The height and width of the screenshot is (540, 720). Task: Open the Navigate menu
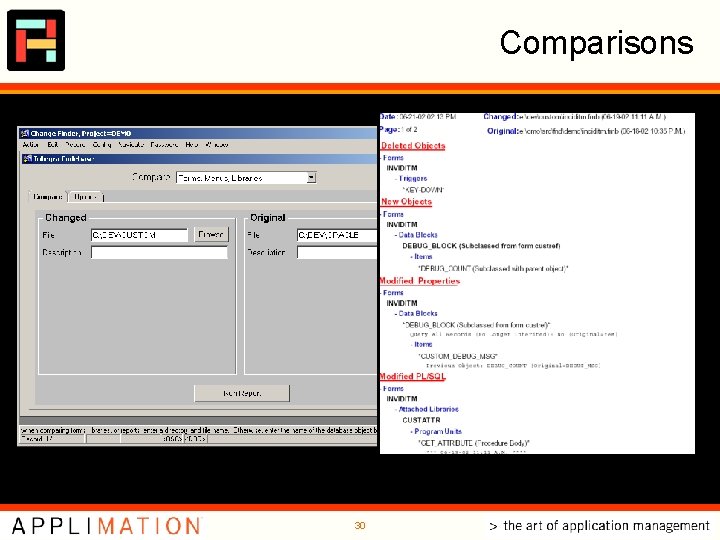(x=131, y=145)
